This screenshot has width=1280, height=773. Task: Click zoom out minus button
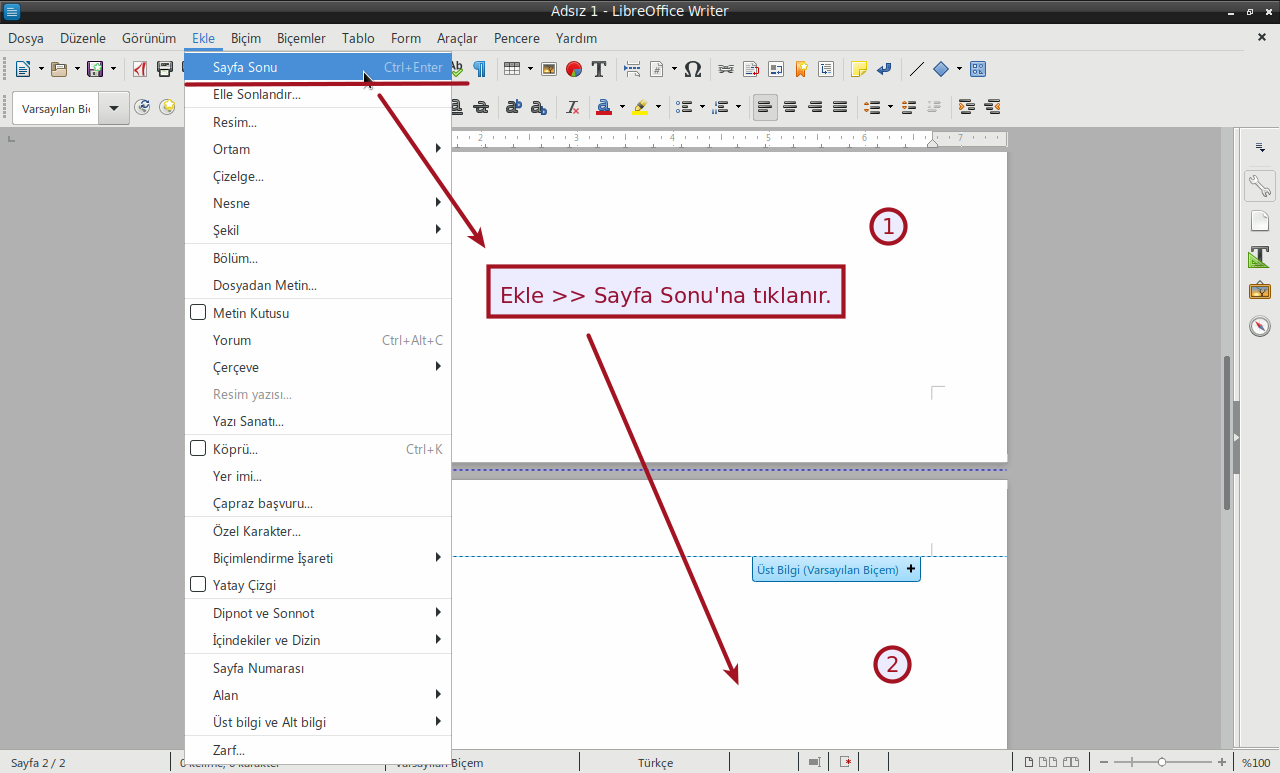[1102, 762]
